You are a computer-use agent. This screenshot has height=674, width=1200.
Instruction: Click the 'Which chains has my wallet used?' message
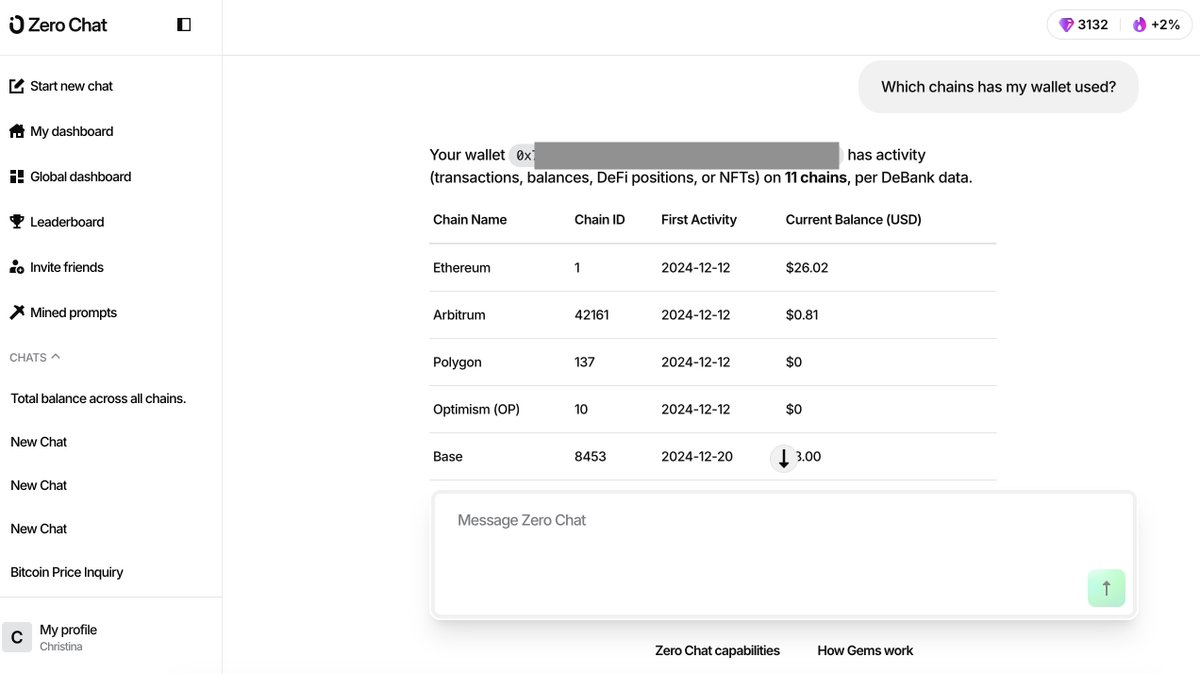click(x=998, y=87)
